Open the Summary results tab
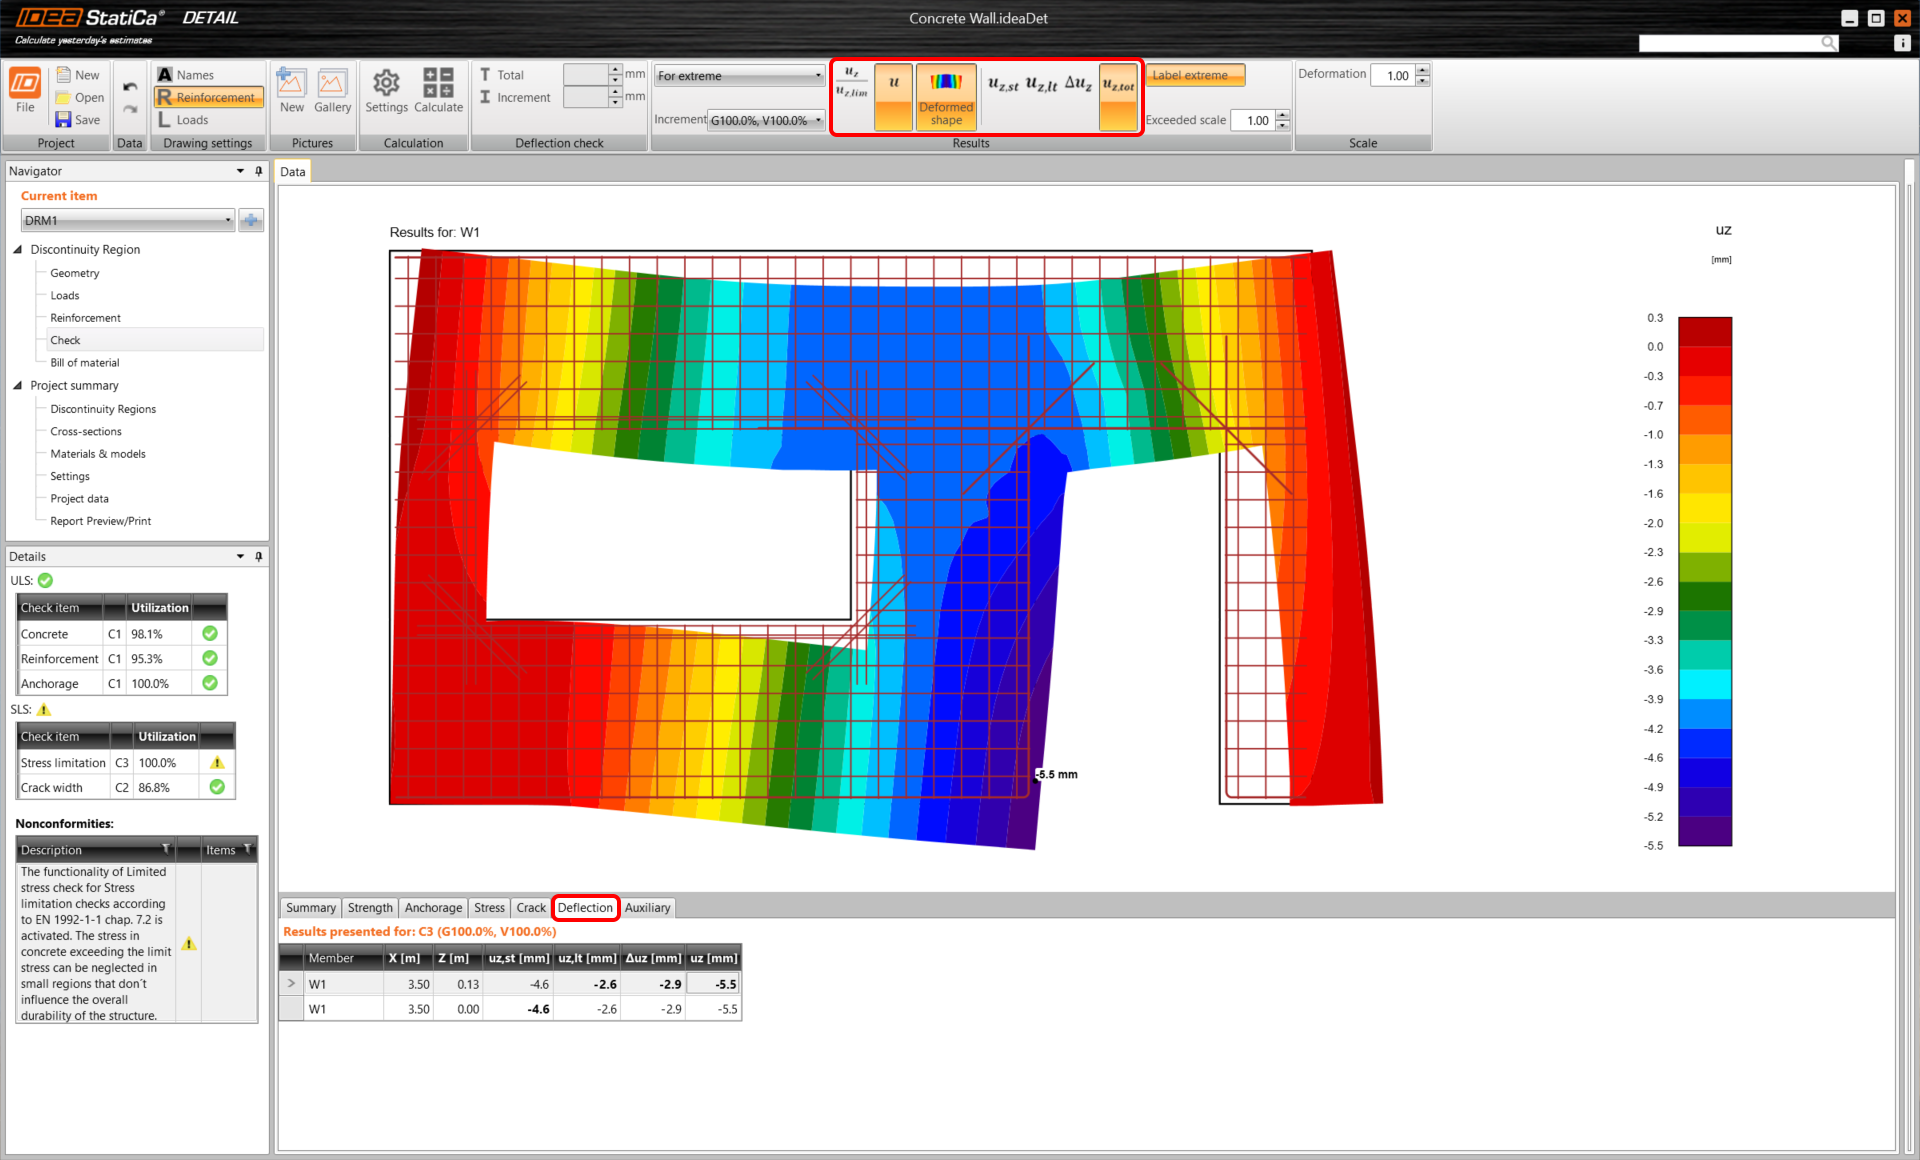Screen dimensions: 1920x1160 [x=310, y=908]
